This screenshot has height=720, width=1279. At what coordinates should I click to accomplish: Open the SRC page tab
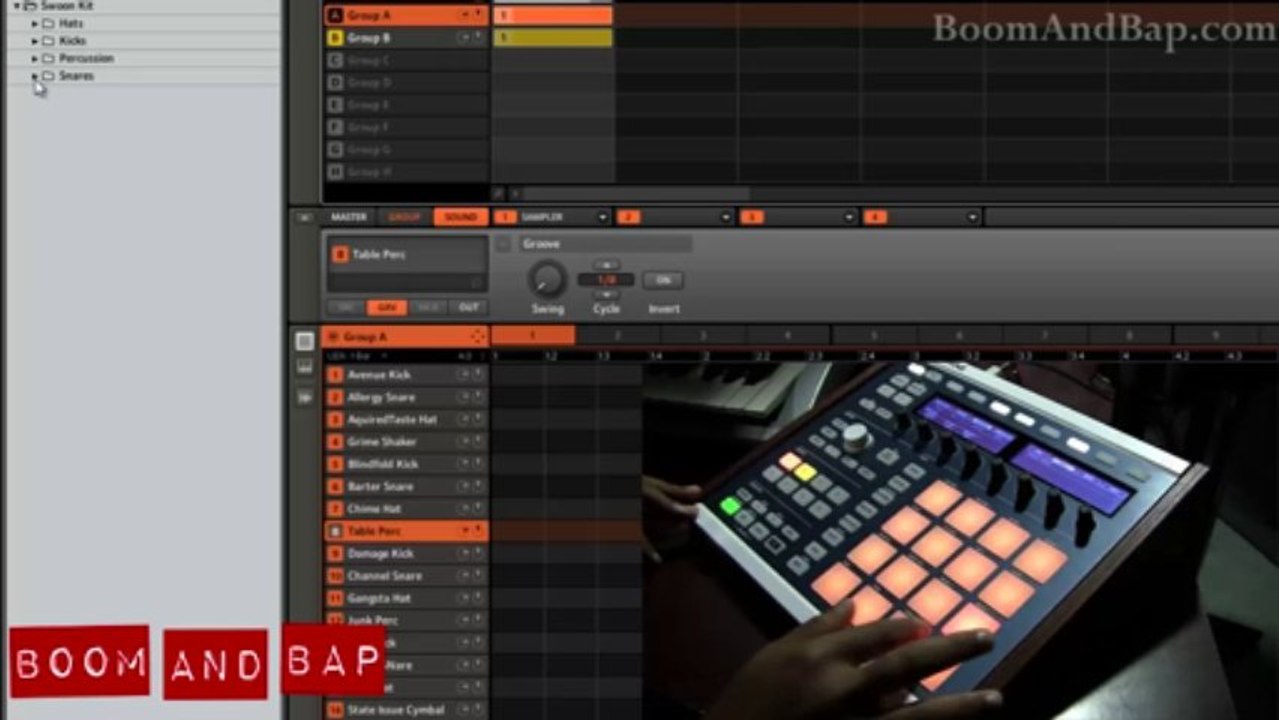(x=346, y=308)
